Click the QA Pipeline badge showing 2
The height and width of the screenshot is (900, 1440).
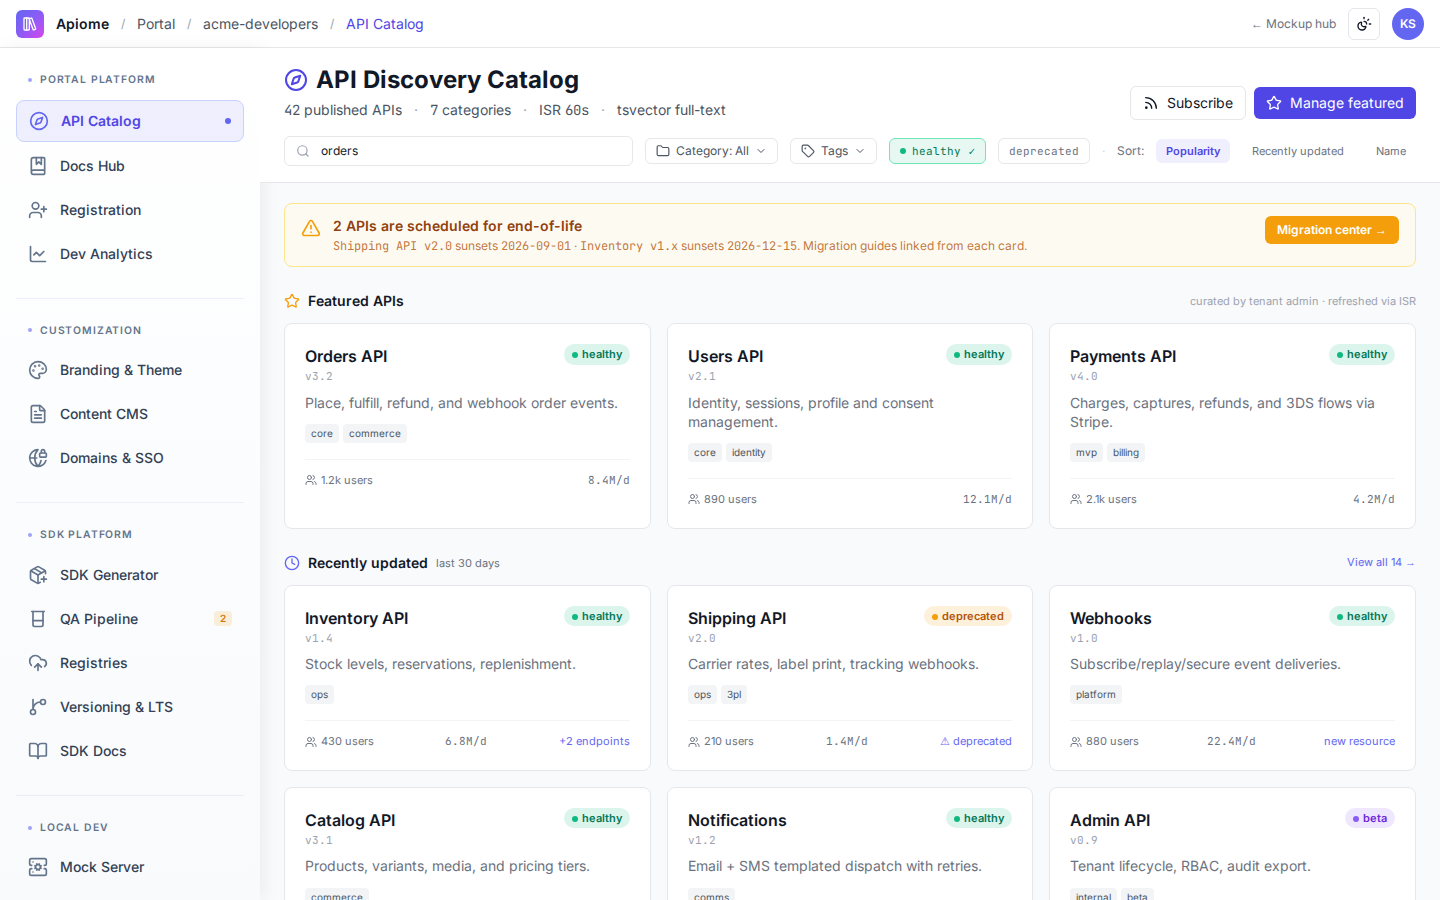(223, 619)
